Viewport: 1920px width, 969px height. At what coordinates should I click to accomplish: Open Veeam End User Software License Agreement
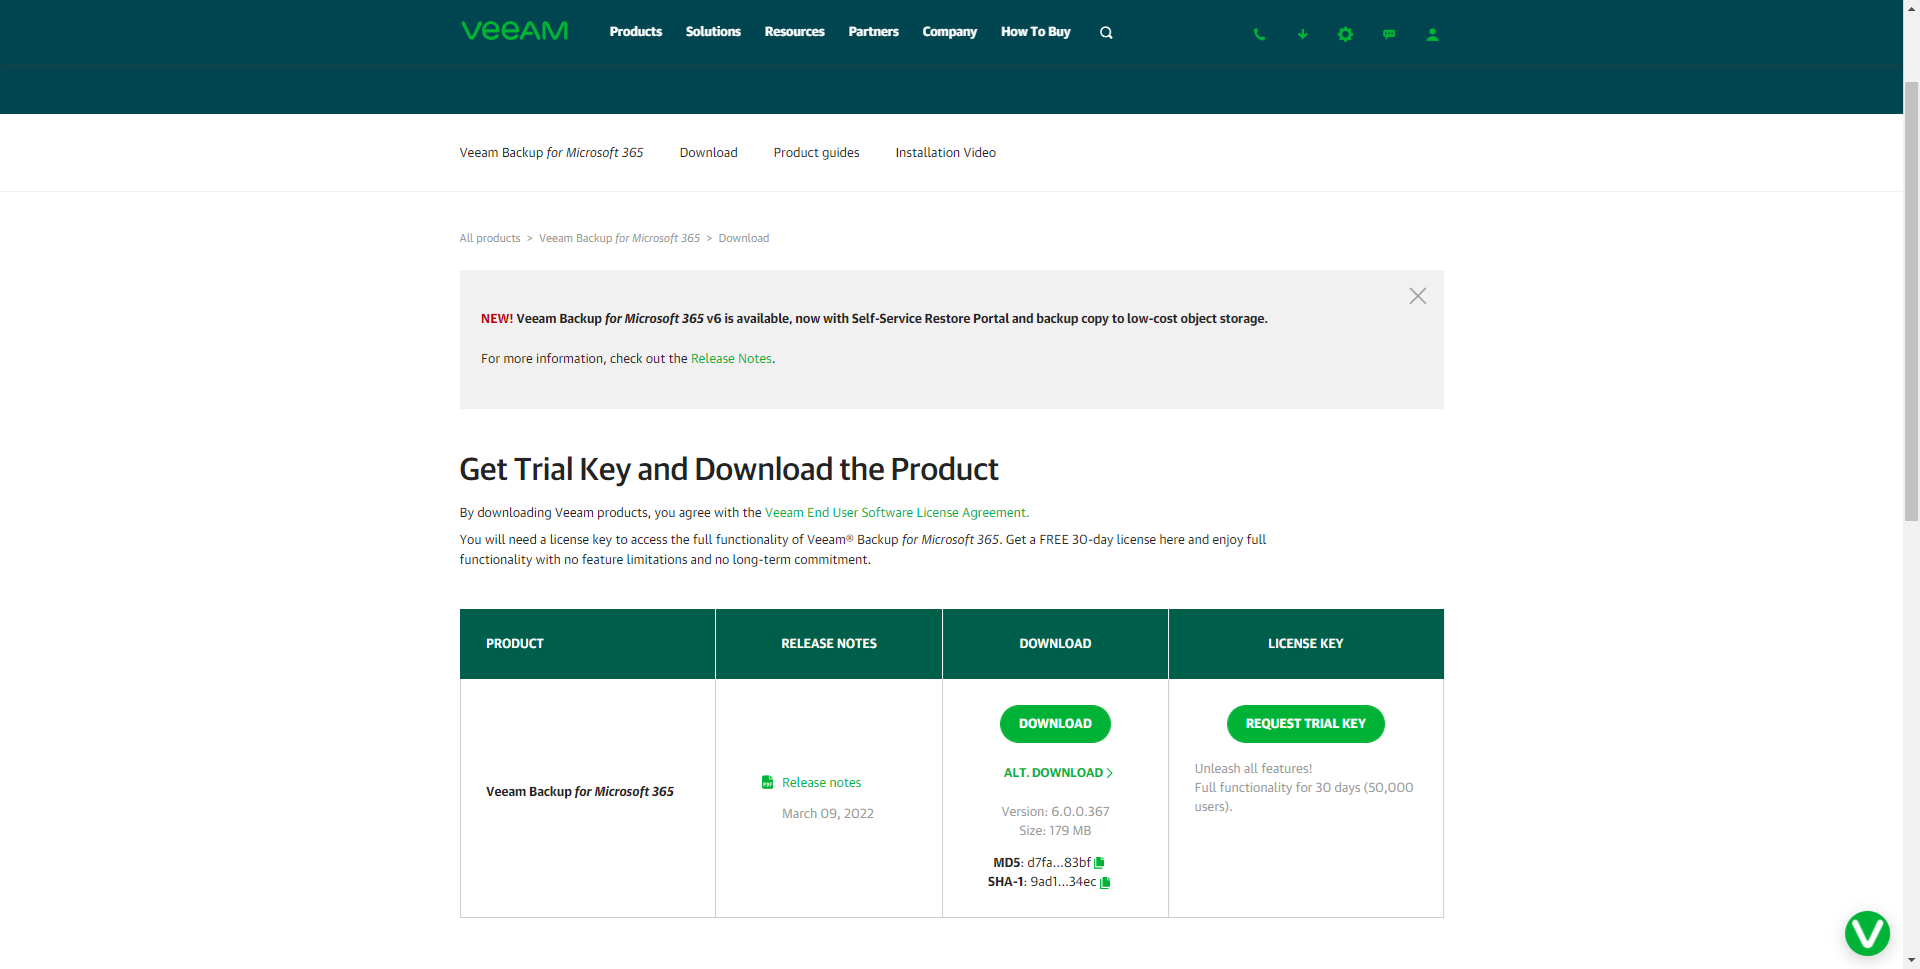896,513
